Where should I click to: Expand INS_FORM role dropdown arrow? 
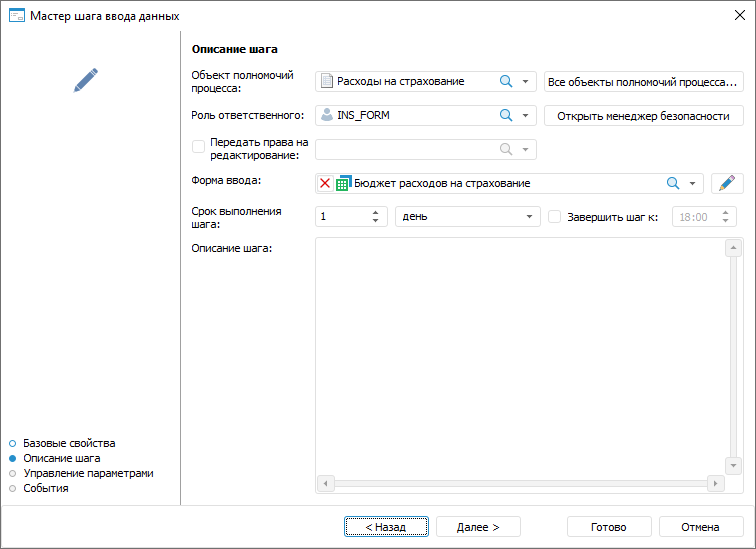(x=525, y=115)
